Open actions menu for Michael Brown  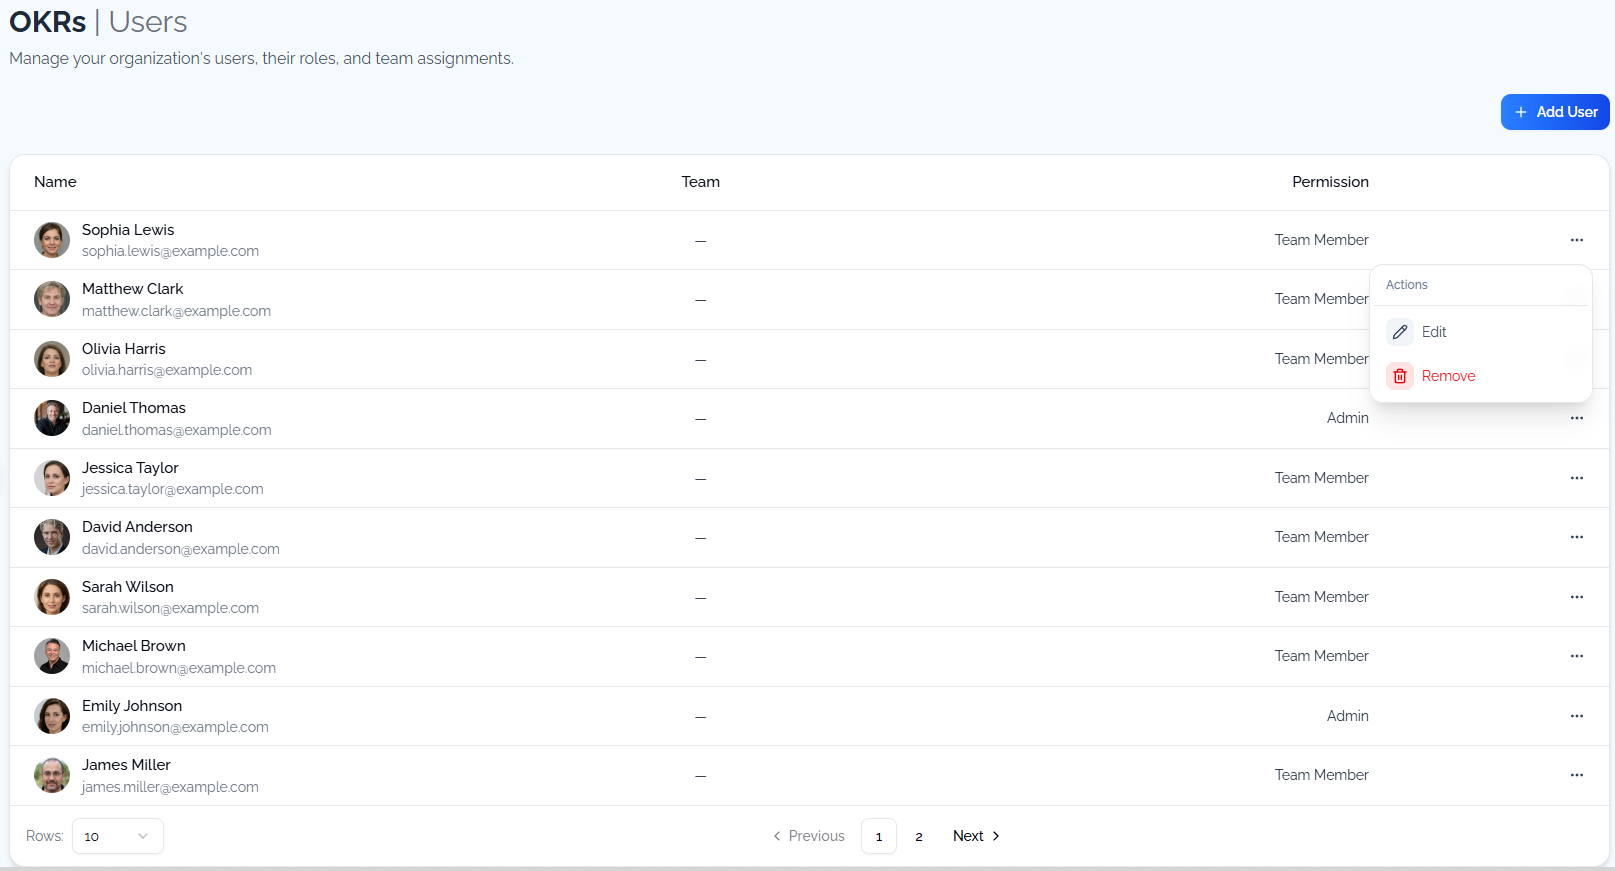[x=1576, y=656]
